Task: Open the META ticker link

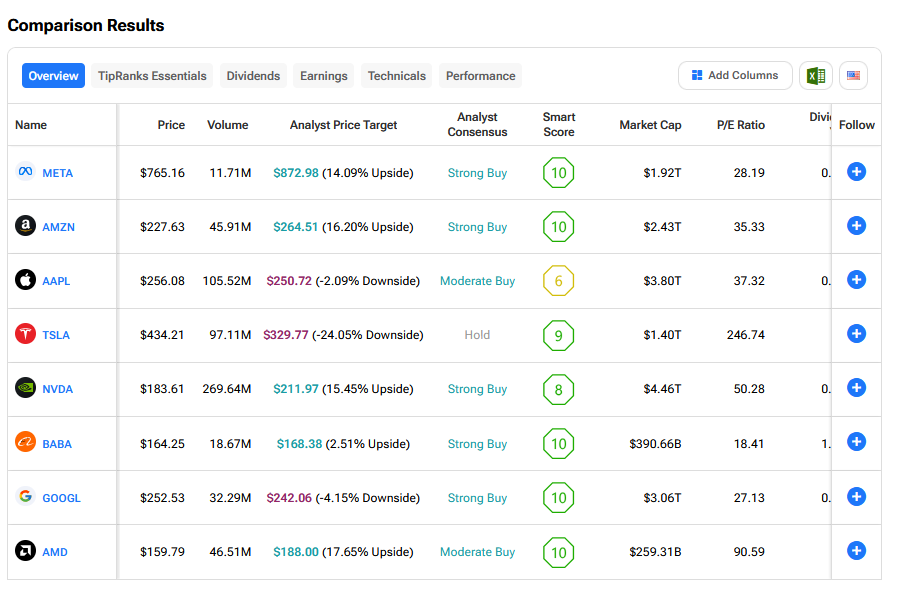Action: click(x=57, y=173)
